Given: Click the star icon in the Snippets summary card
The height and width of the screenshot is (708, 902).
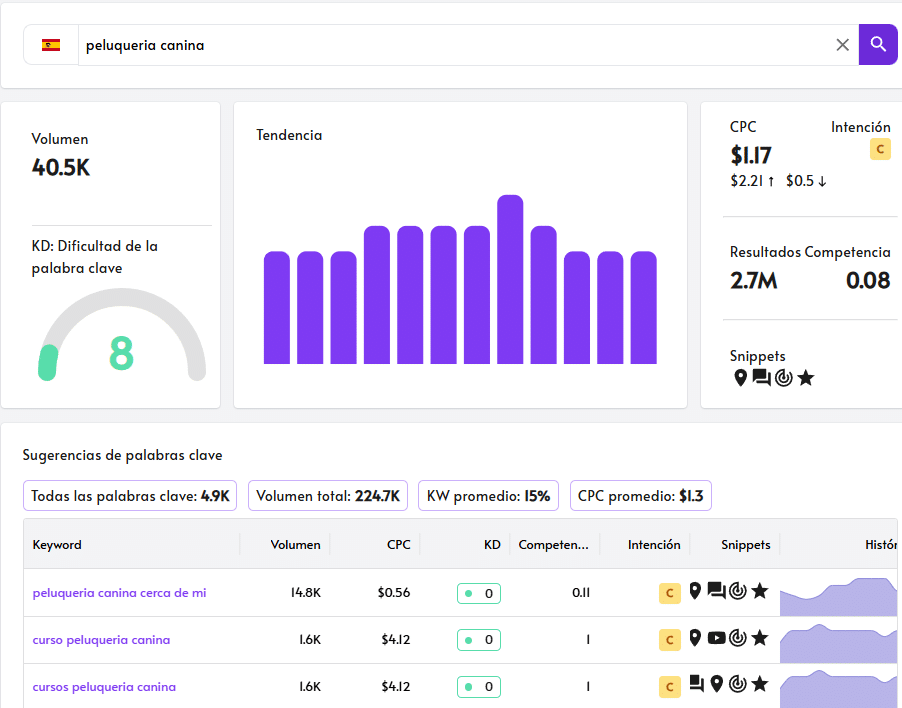Looking at the screenshot, I should pos(806,378).
